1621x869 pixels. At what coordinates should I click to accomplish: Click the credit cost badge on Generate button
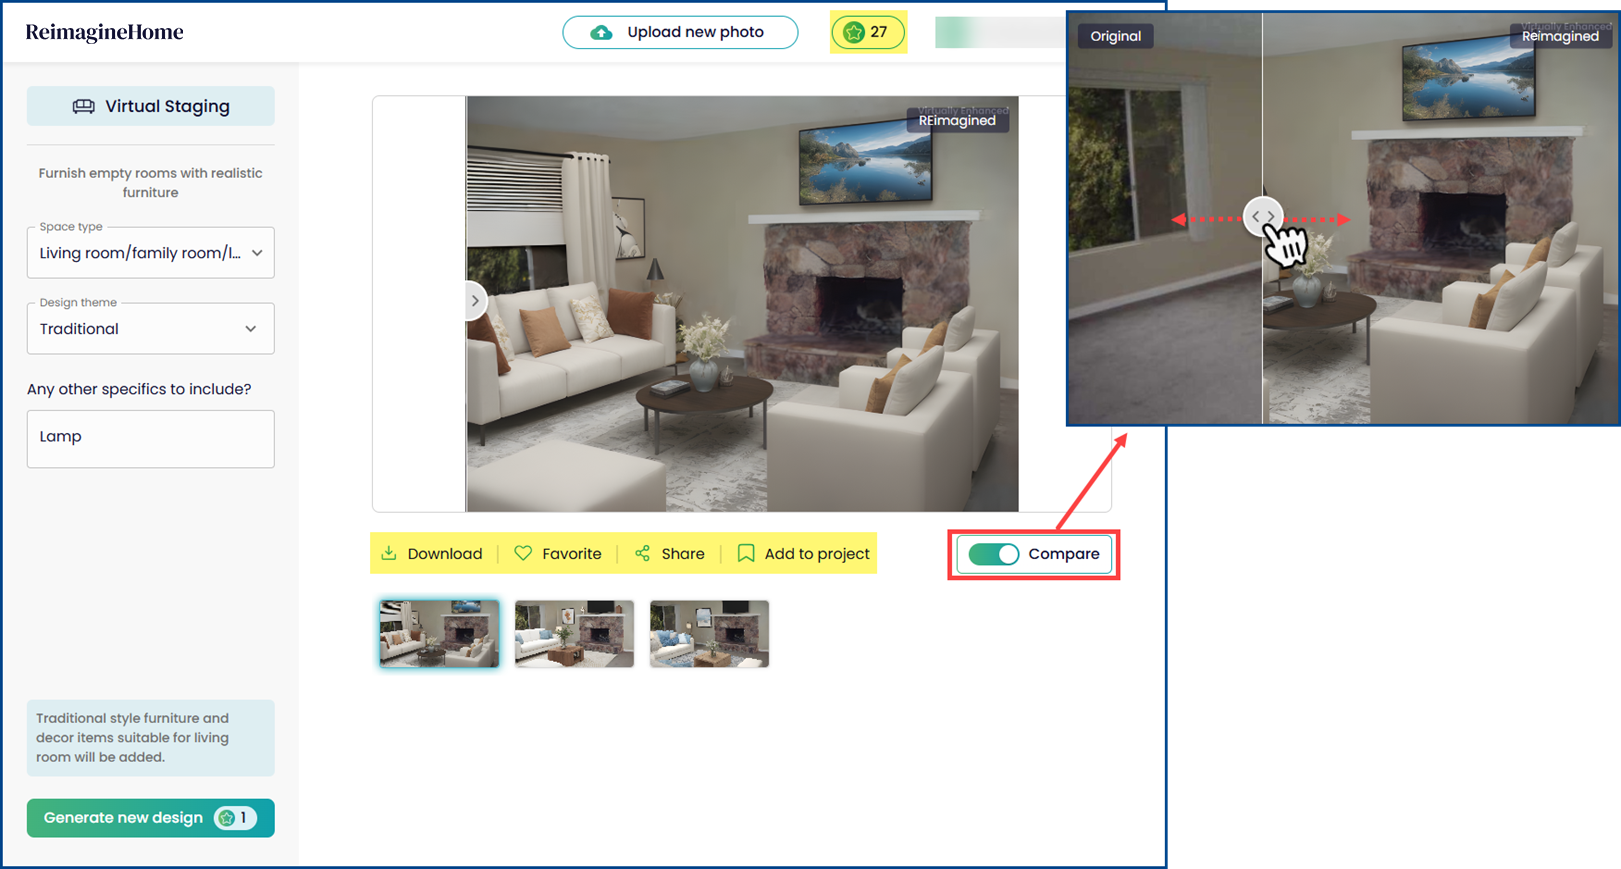pyautogui.click(x=235, y=818)
